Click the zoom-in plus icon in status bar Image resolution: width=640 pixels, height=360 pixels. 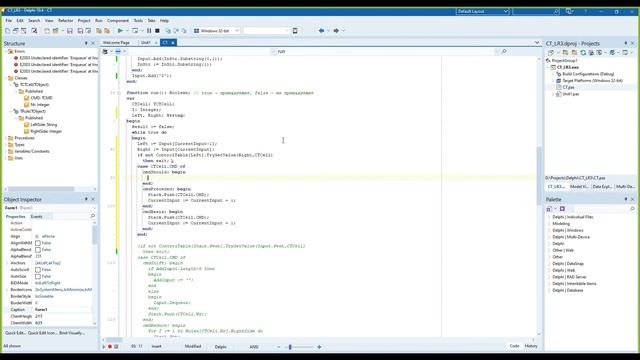(x=319, y=347)
